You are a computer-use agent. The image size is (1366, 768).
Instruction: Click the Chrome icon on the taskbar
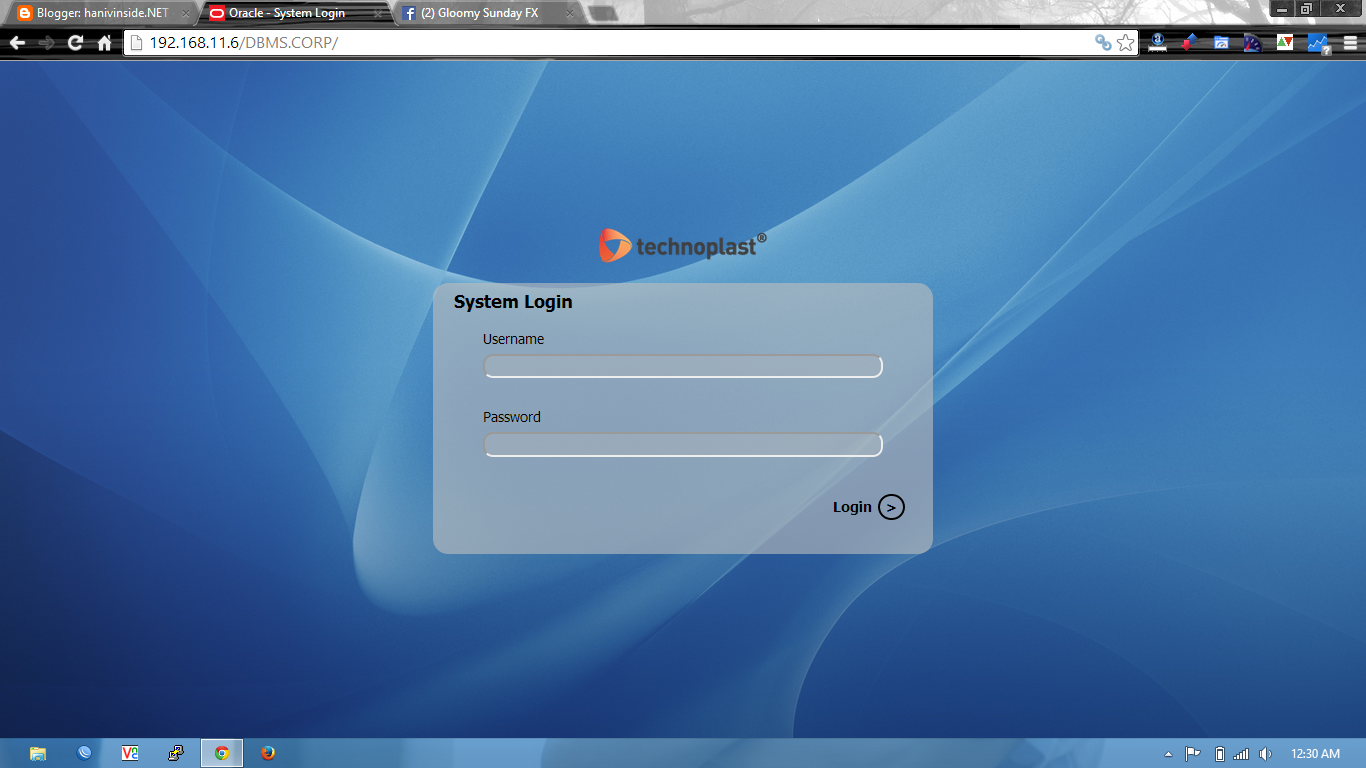click(x=222, y=753)
